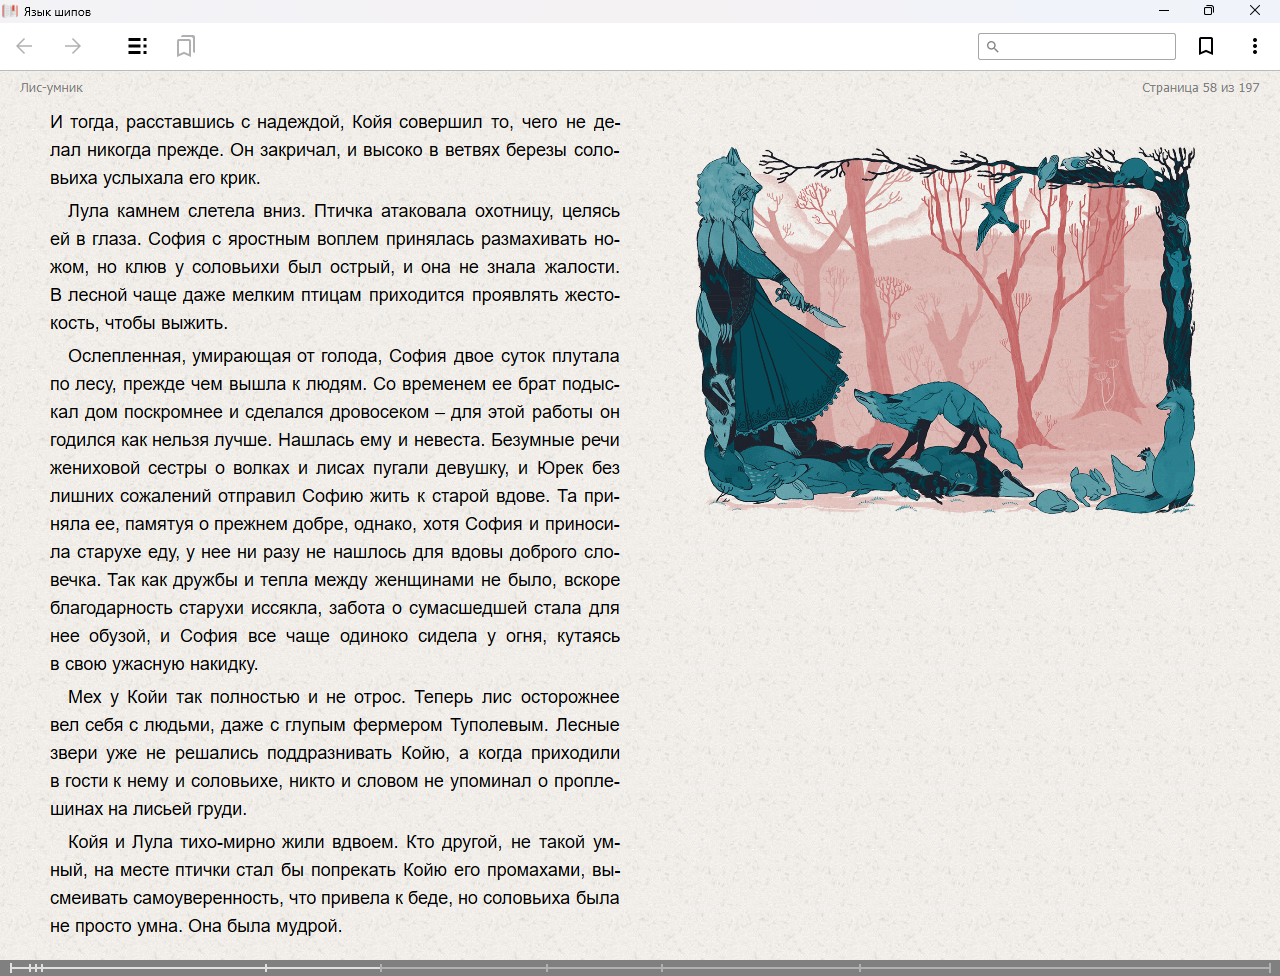Go forward using the right arrow
This screenshot has width=1280, height=976.
click(73, 46)
